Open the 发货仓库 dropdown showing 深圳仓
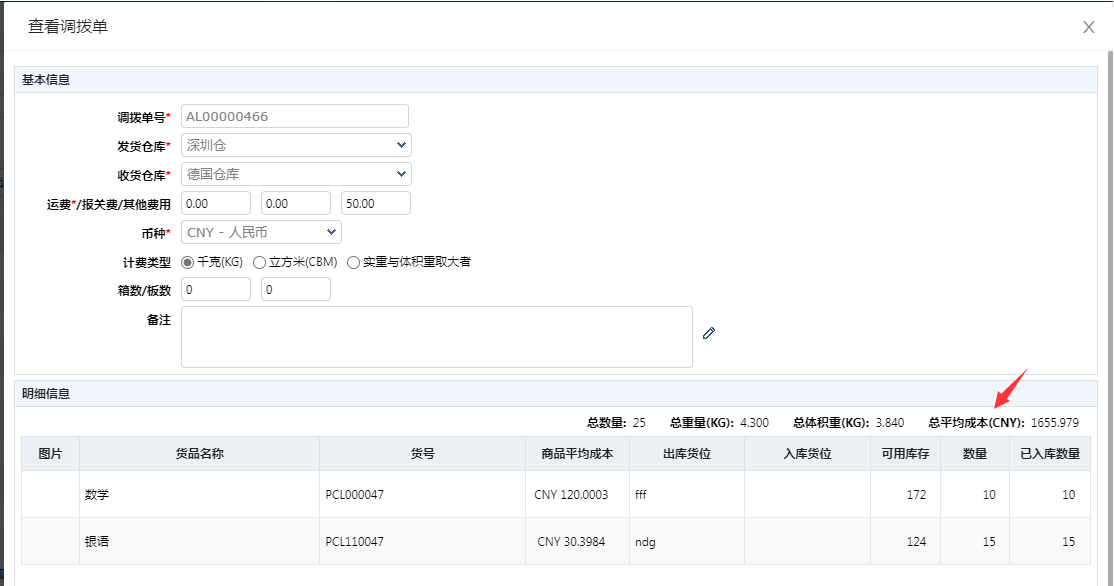 coord(296,145)
